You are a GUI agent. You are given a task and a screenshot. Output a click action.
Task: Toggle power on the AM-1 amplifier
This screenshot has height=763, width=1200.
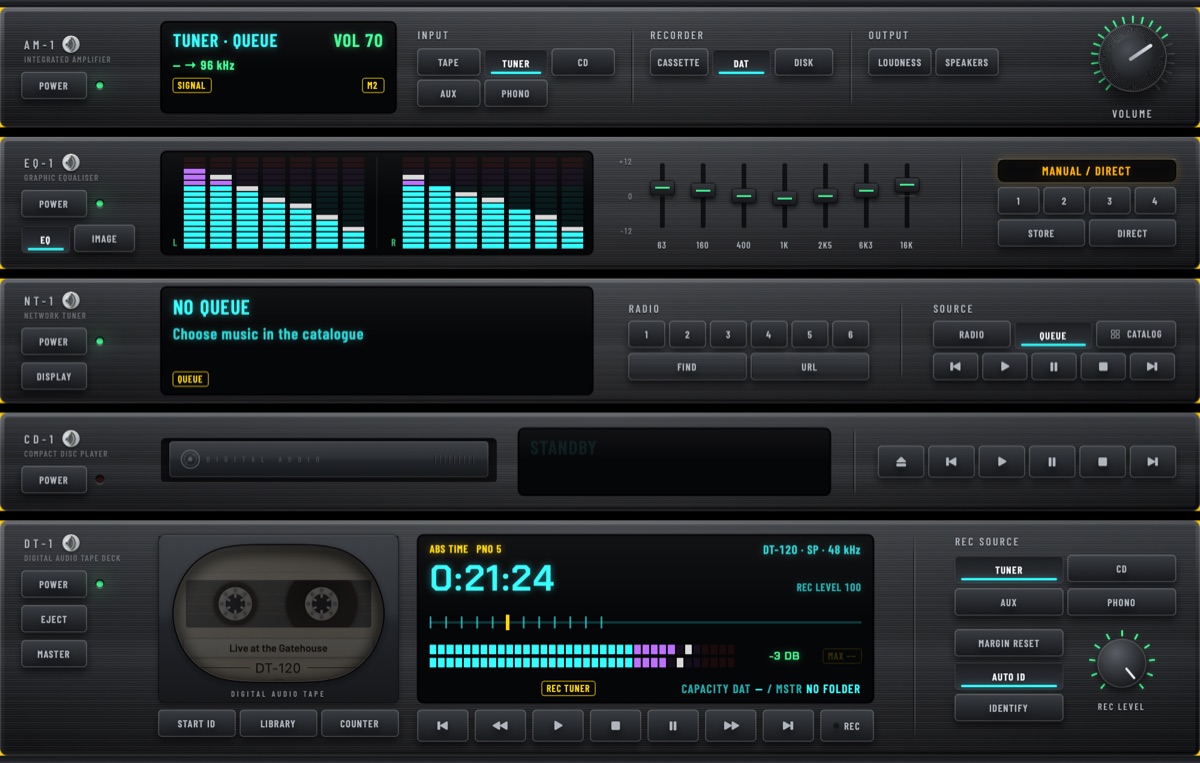tap(54, 86)
